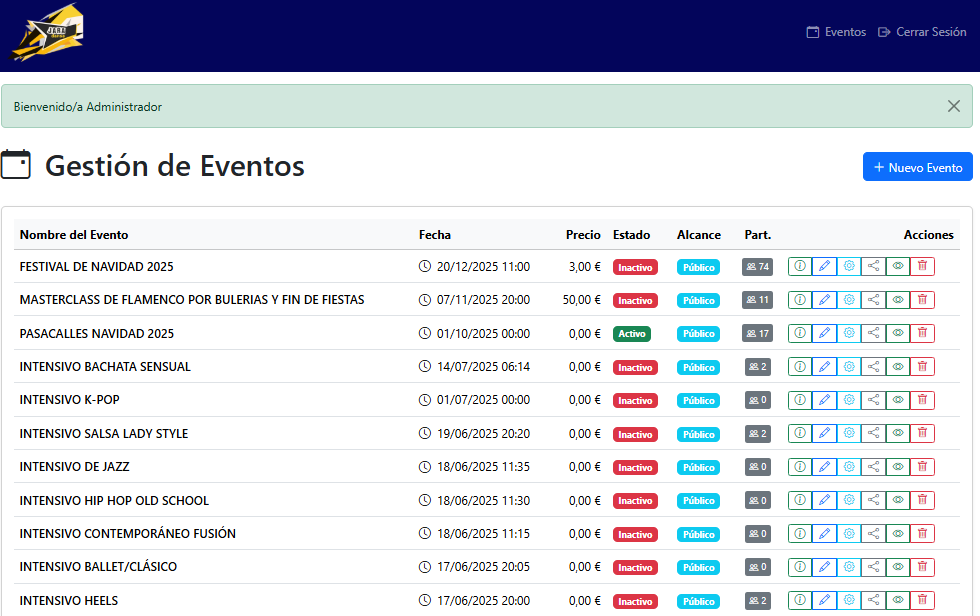Open info details for FESTIVAL DE NAVIDAD 2025

(x=800, y=267)
